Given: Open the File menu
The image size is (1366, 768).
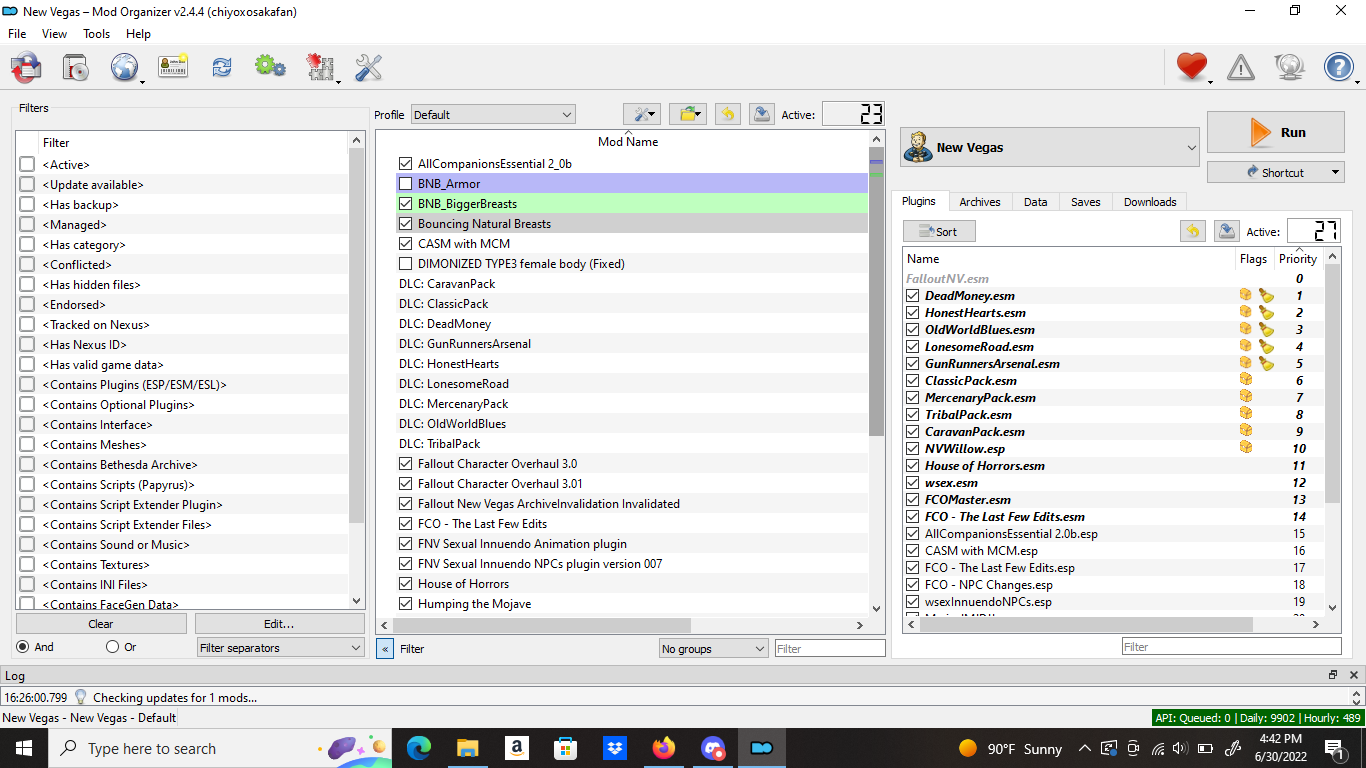Looking at the screenshot, I should tap(17, 34).
